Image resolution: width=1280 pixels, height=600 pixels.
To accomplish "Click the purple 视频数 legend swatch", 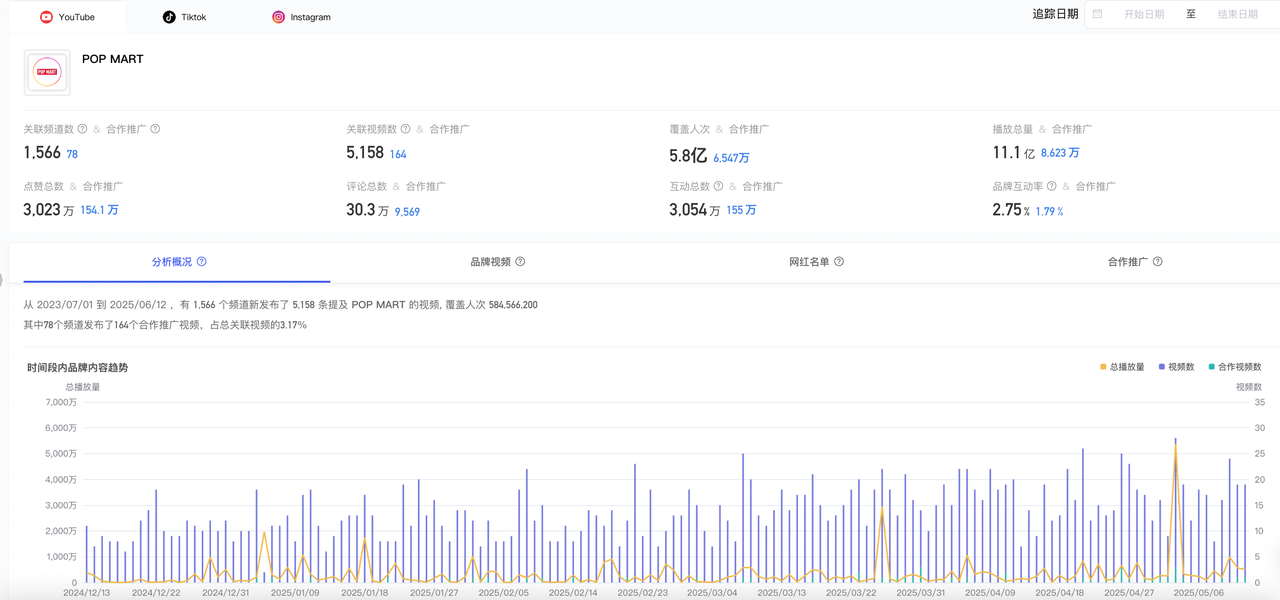I will (1162, 367).
